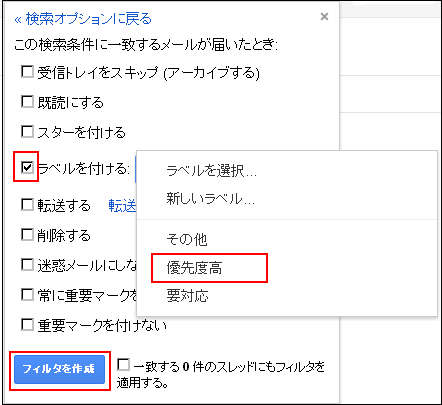
Task: Go back via 検索オプションに戻る link
Action: coord(83,19)
